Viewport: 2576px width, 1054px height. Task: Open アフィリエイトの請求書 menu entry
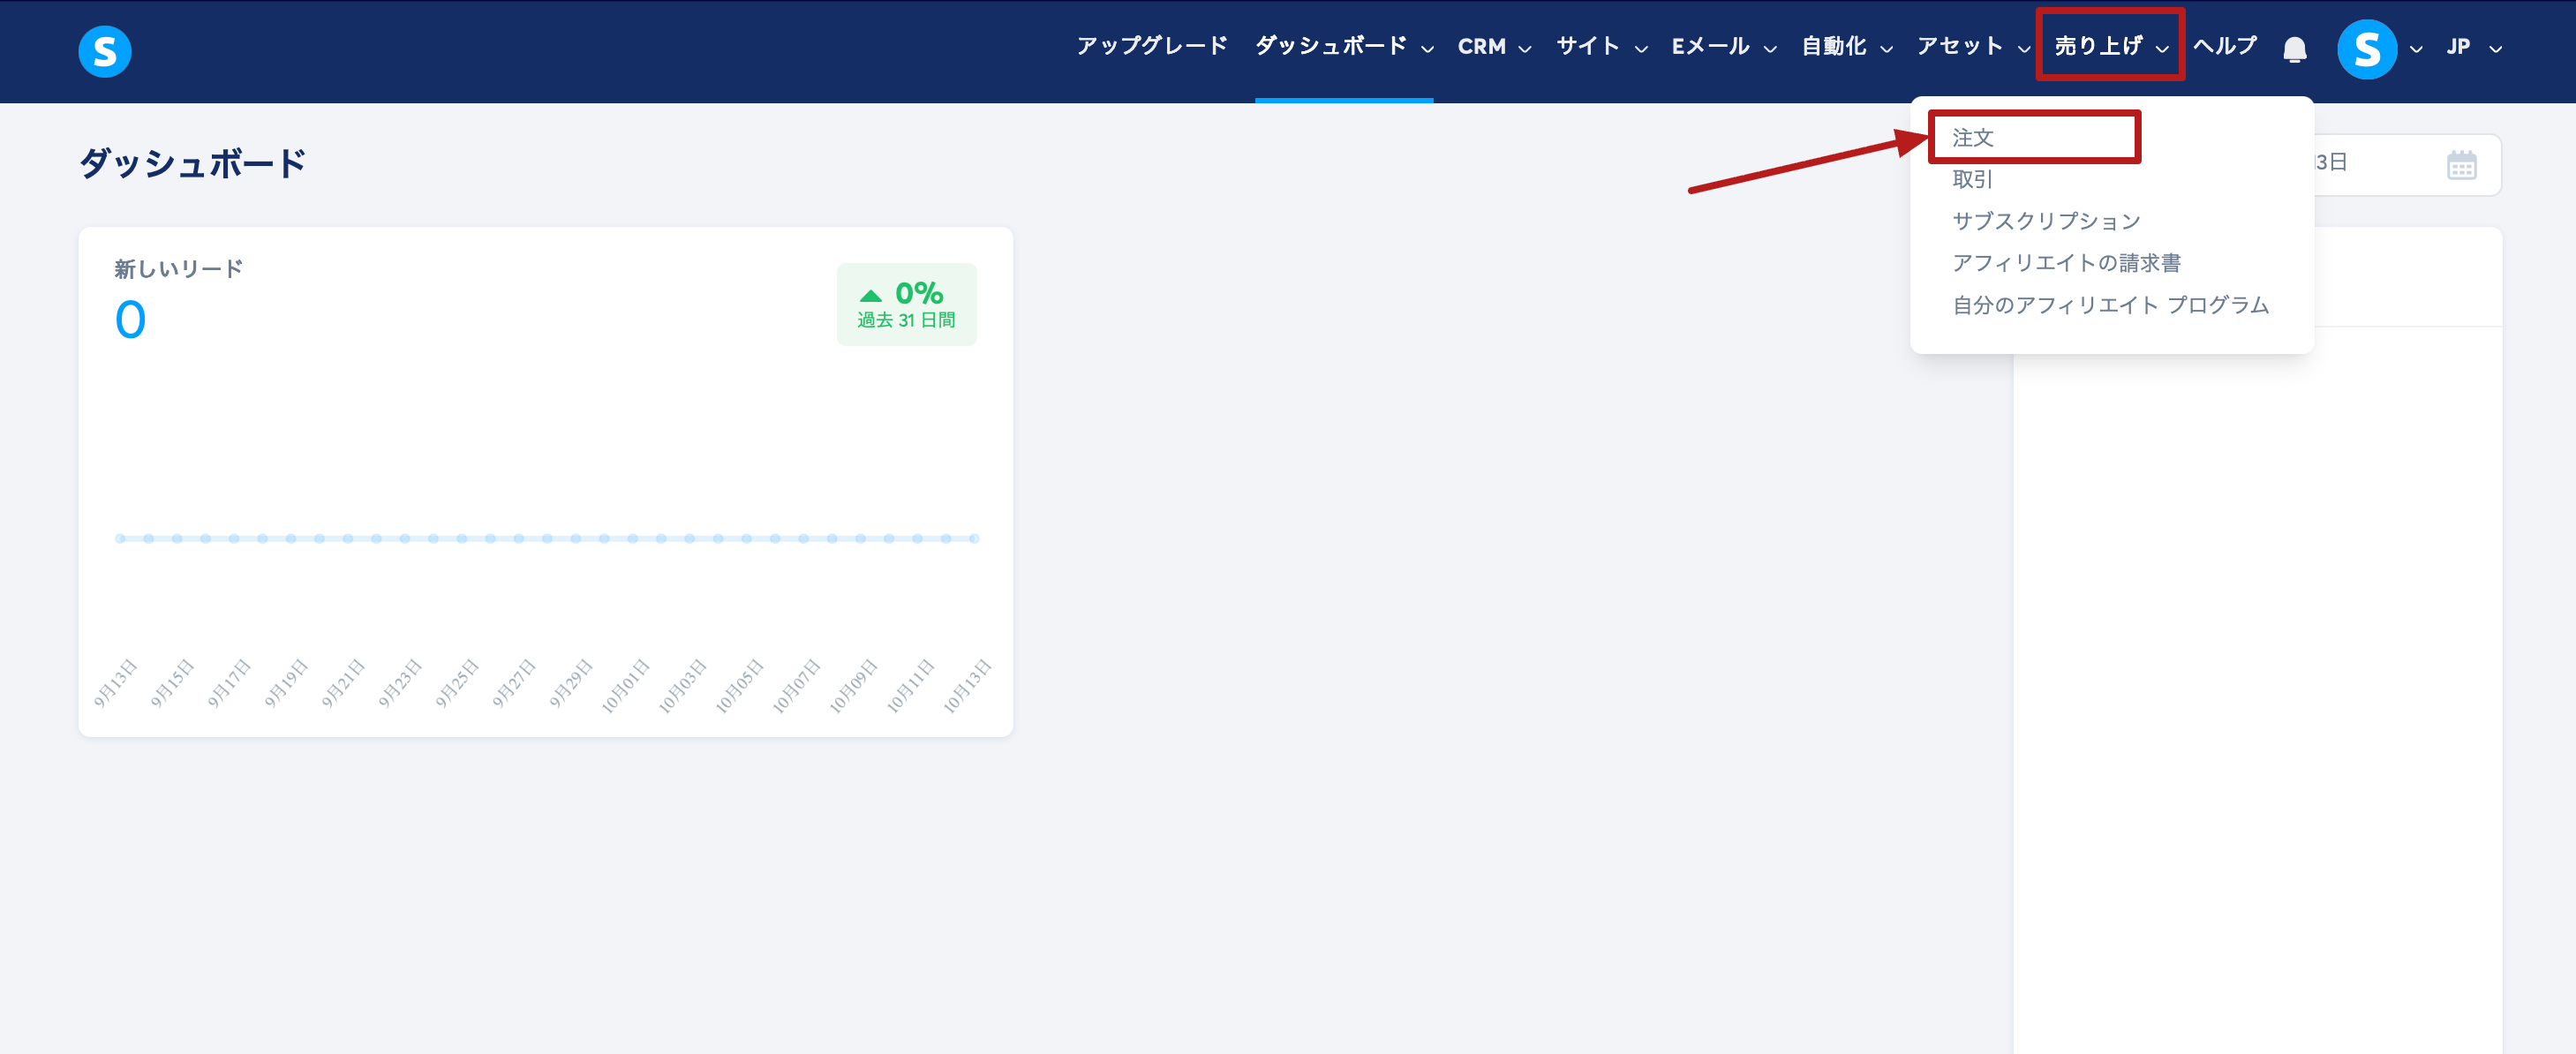pyautogui.click(x=2066, y=263)
